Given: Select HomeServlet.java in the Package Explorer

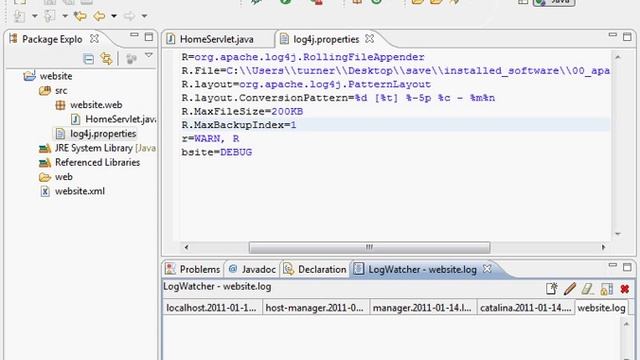Looking at the screenshot, I should pyautogui.click(x=121, y=119).
